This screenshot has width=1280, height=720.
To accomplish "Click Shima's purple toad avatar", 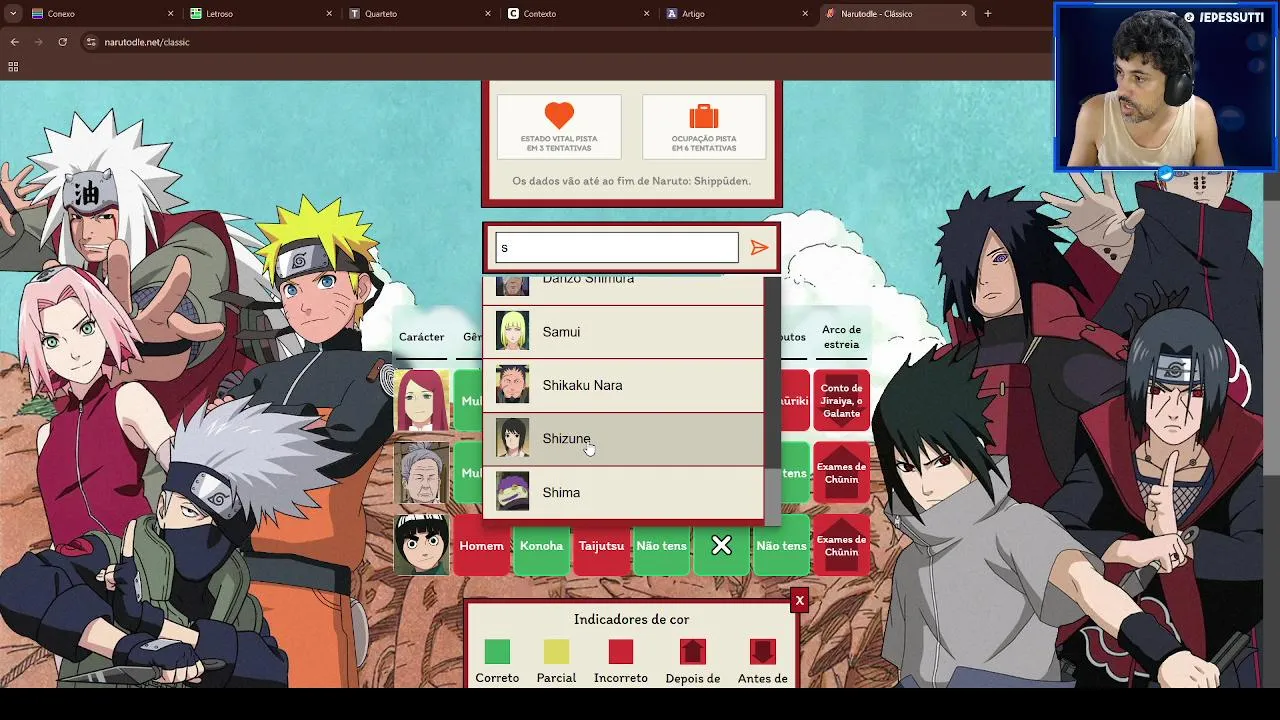I will coord(513,492).
